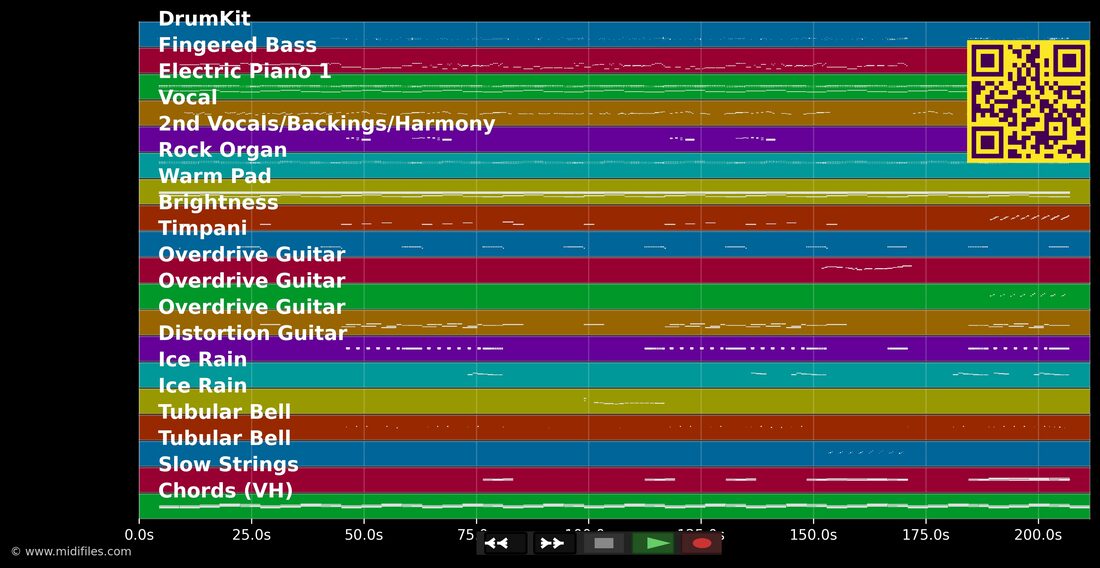Select the Slow Strings track label

228,465
